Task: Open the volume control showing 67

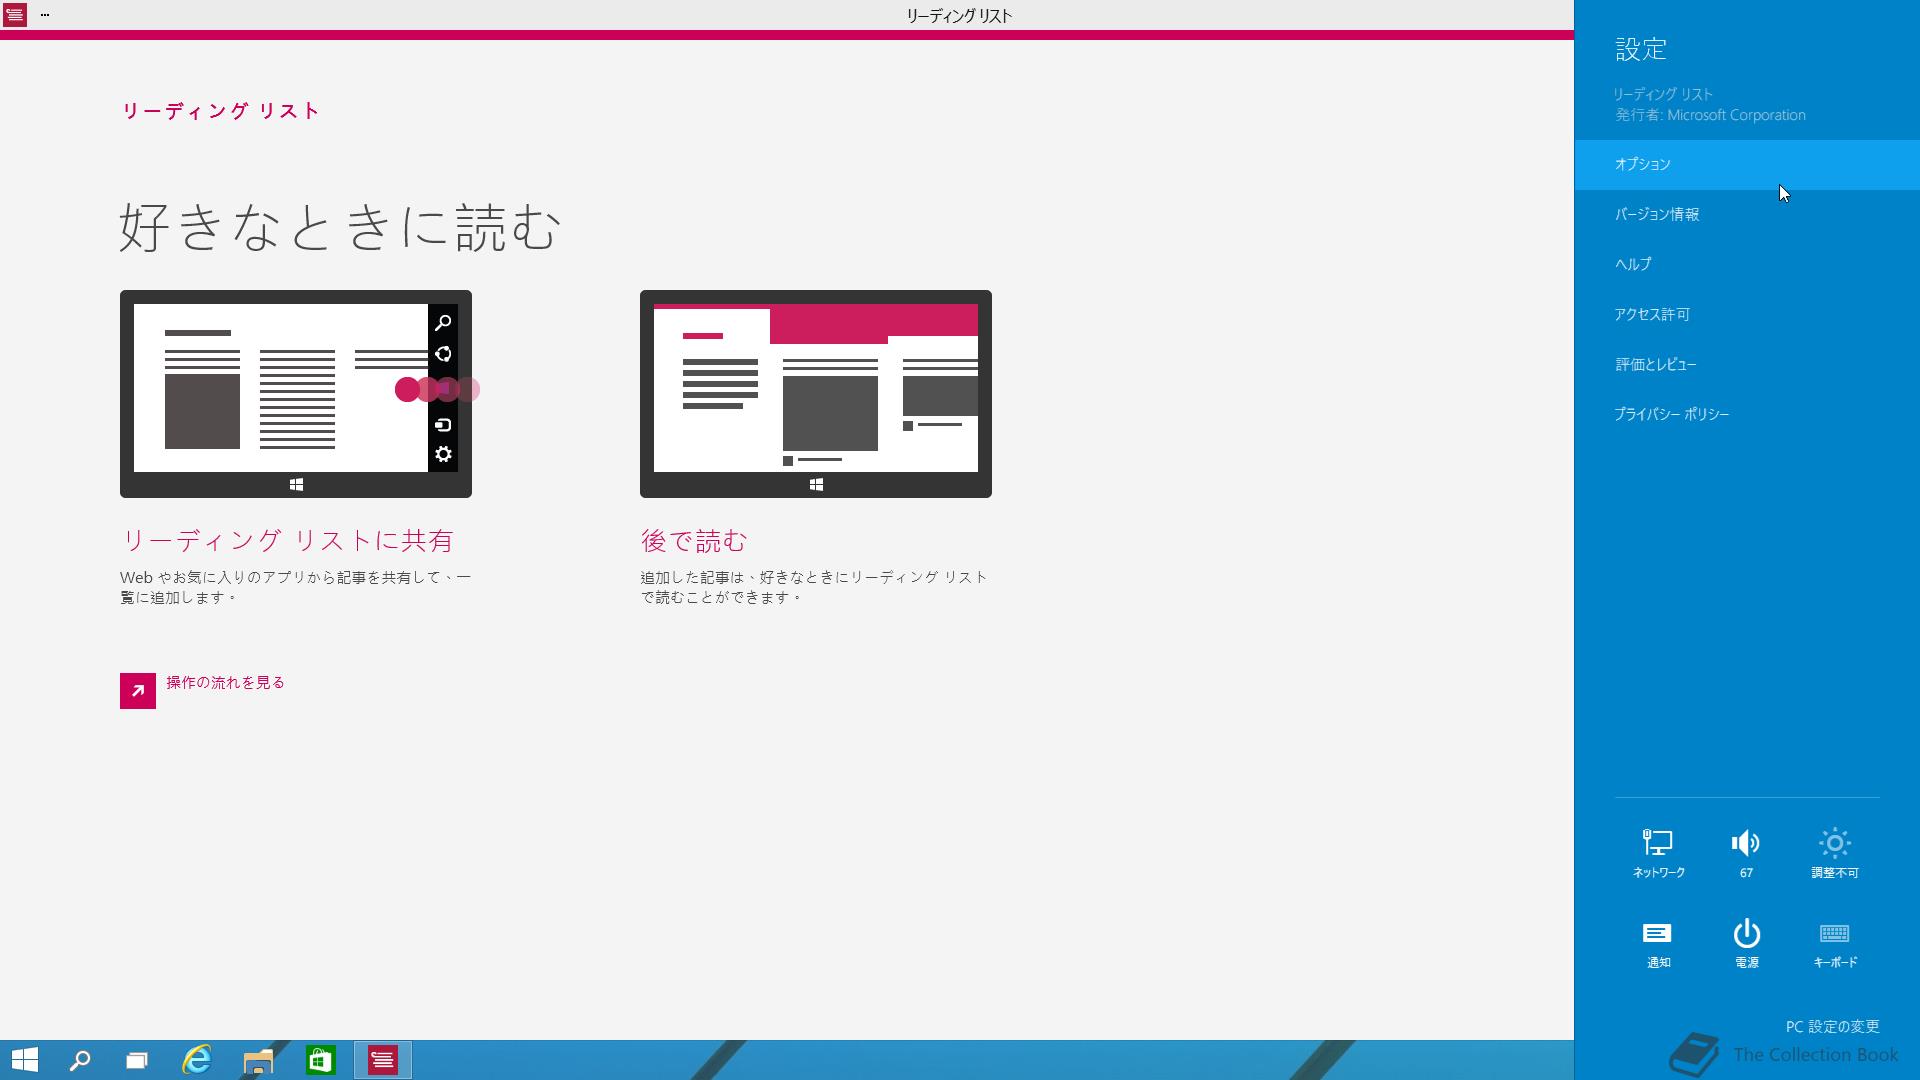Action: click(1746, 853)
